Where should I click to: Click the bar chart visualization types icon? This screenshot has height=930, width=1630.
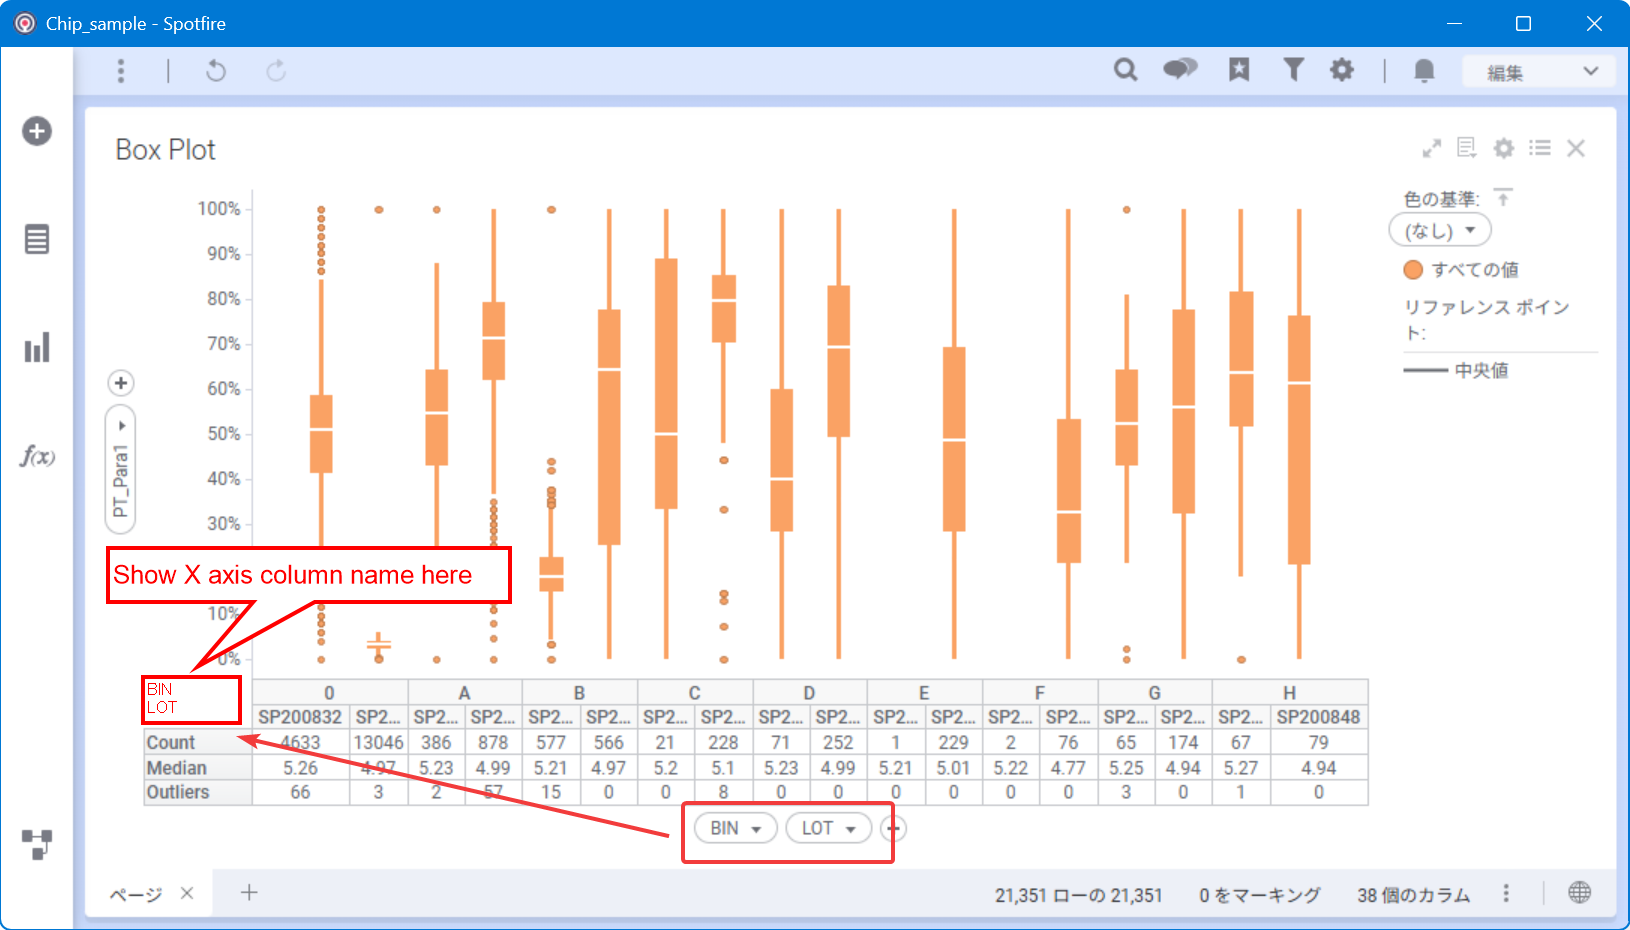pos(37,348)
